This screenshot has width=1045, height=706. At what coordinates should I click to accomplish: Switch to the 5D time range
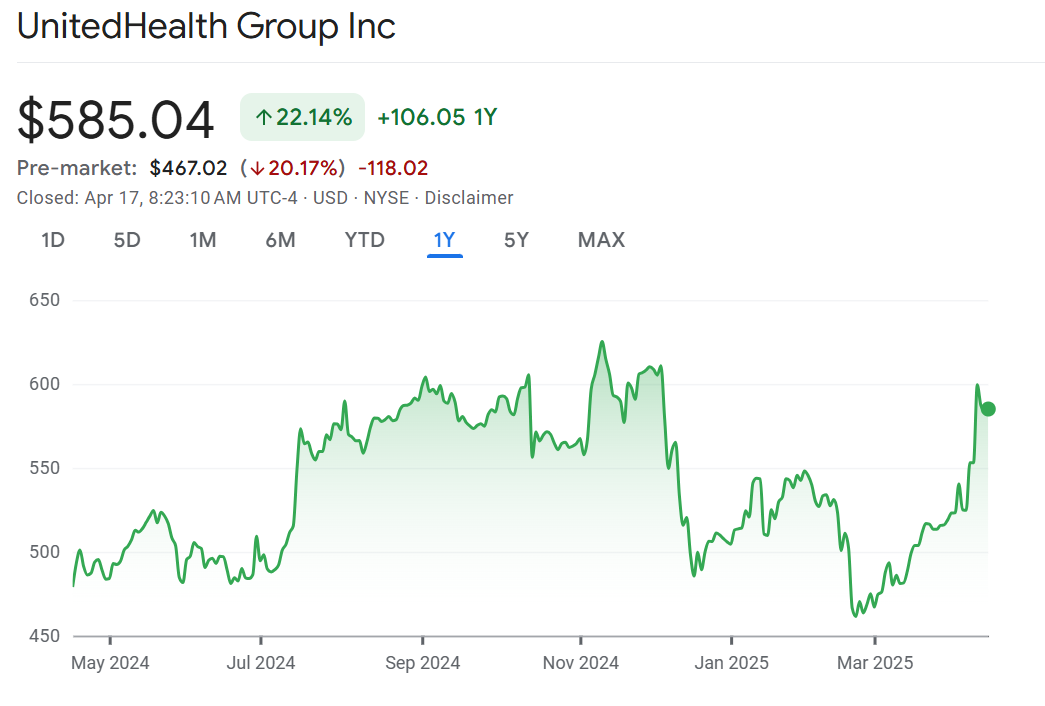click(127, 240)
